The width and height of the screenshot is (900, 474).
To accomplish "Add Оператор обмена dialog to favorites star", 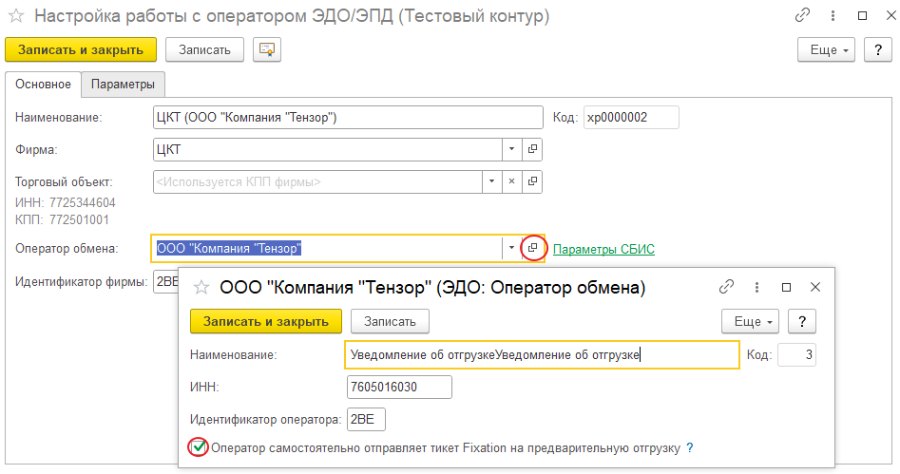I will coord(201,287).
